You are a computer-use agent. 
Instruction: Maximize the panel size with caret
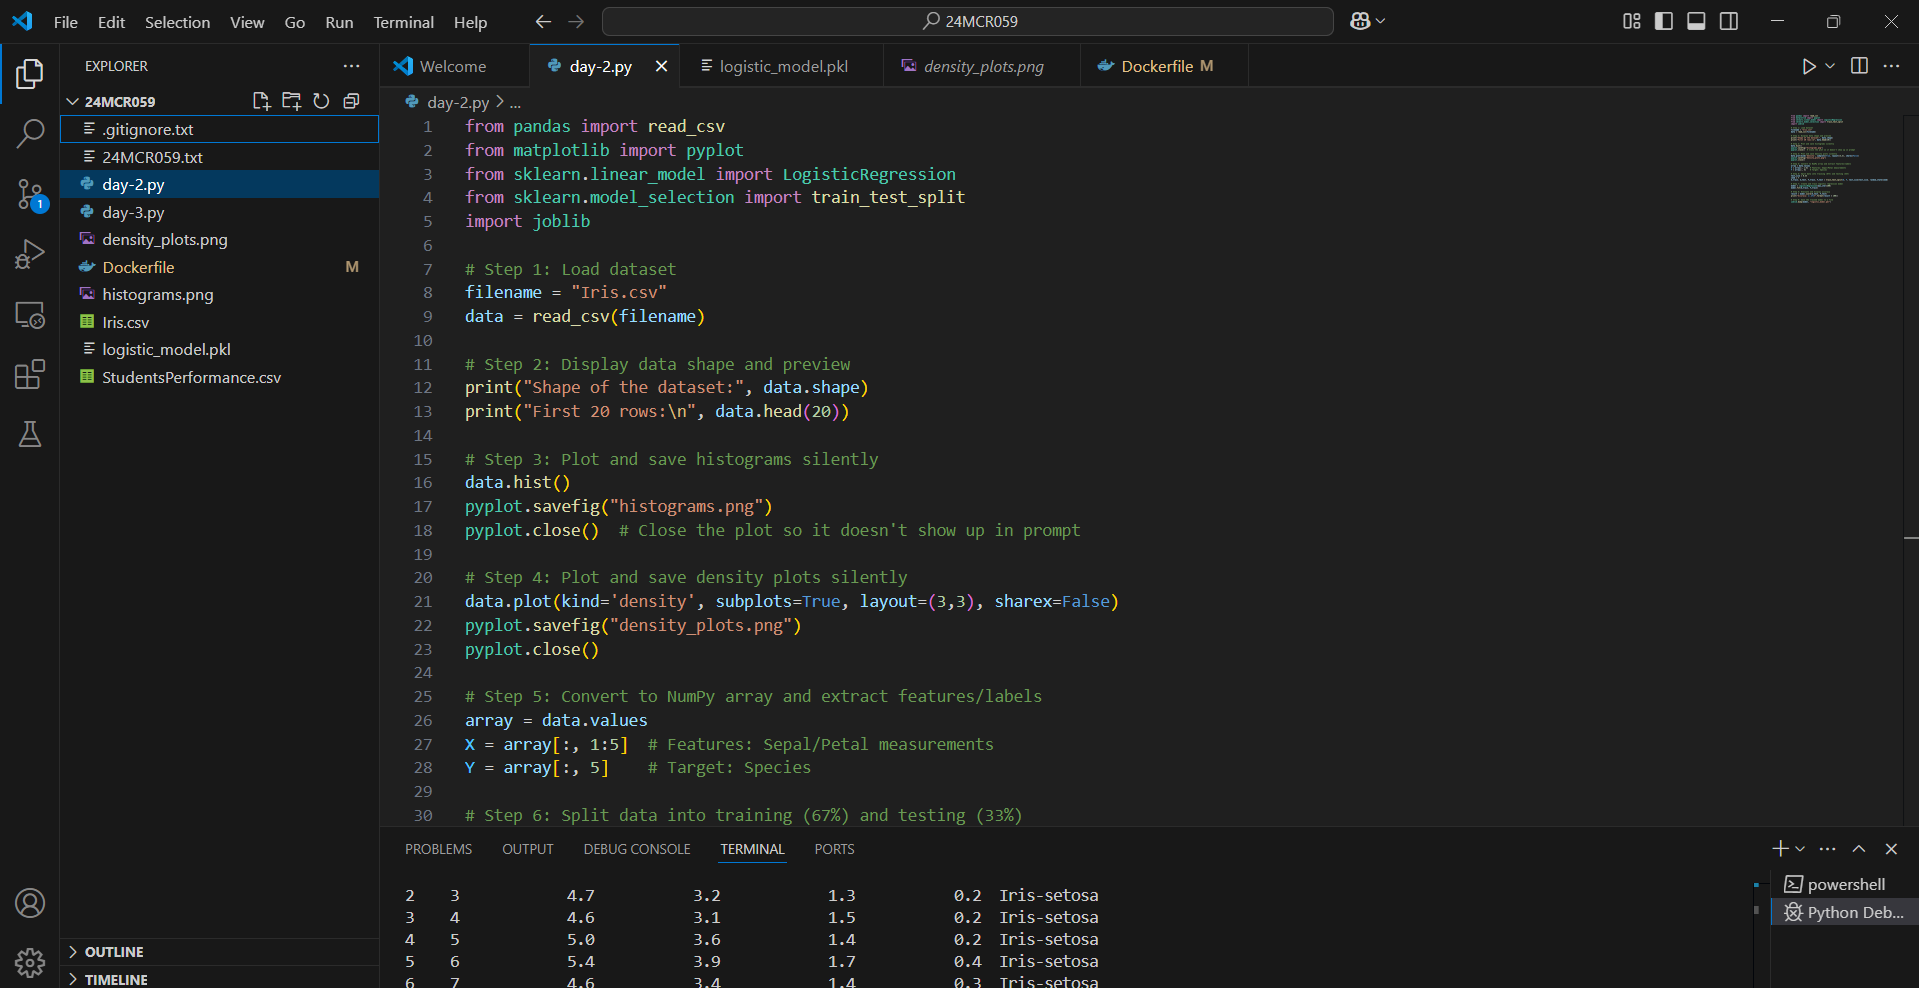[x=1859, y=849]
